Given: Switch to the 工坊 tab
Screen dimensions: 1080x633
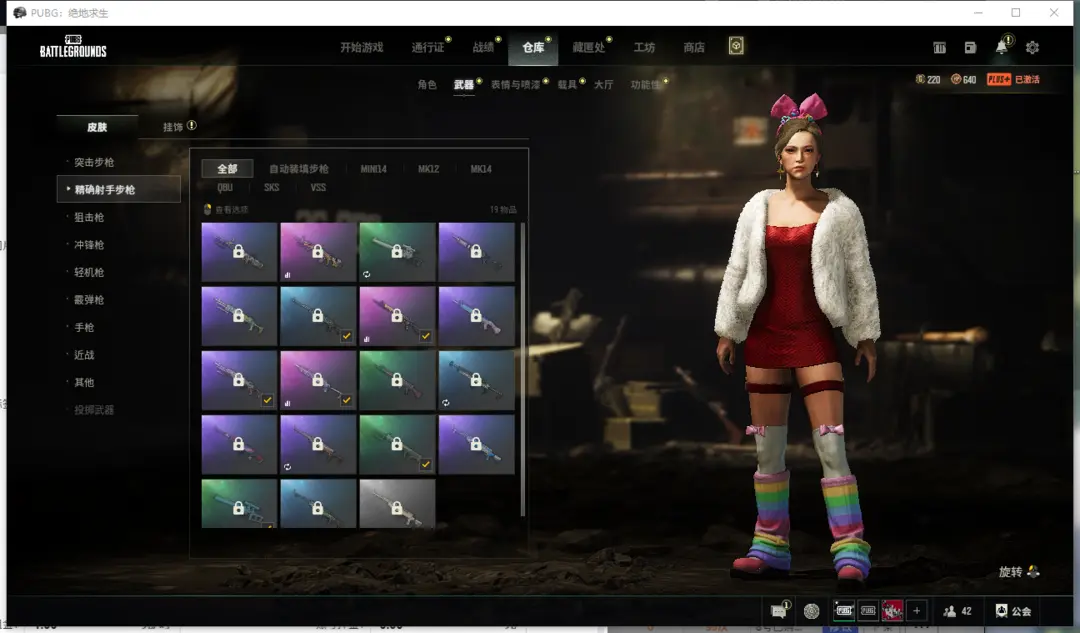Looking at the screenshot, I should click(644, 47).
